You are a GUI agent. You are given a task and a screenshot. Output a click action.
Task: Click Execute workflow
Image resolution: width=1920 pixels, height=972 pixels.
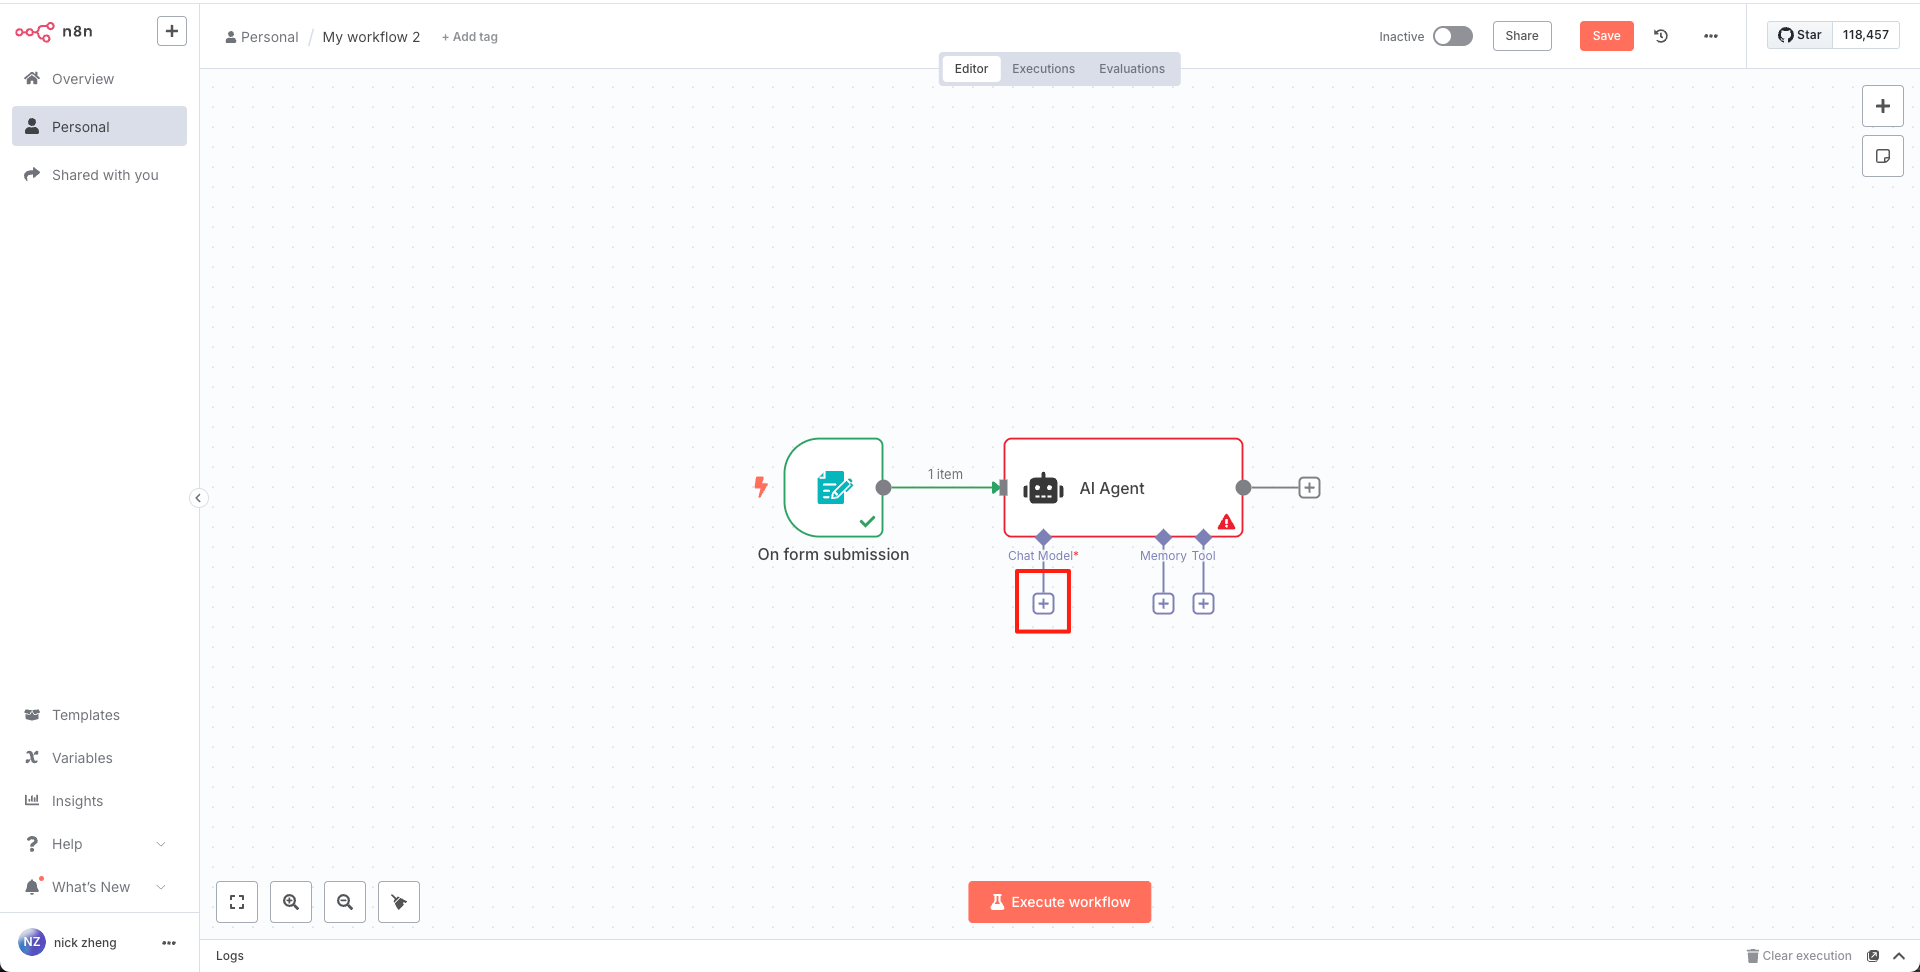[x=1060, y=902]
